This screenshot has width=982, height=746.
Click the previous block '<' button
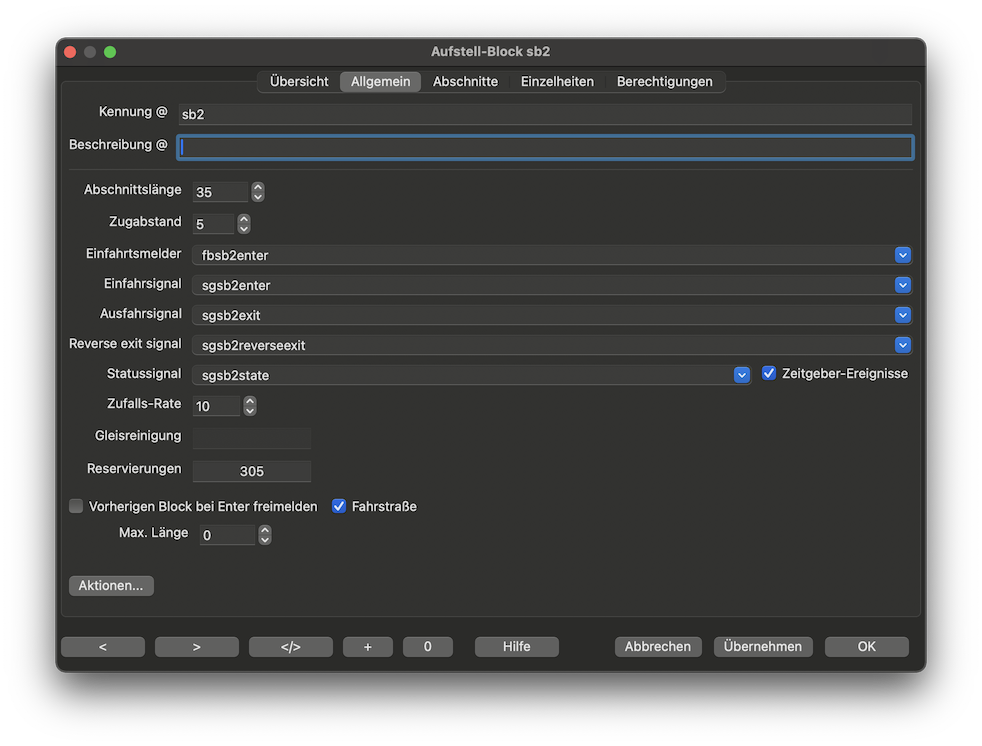coord(103,647)
